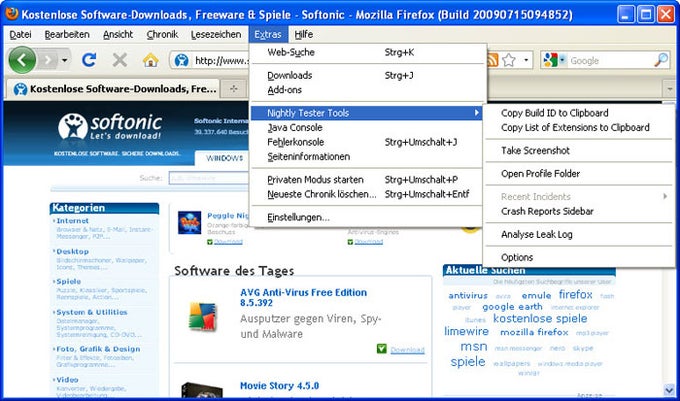Open the Lesezeichen menu
The image size is (680, 401).
[x=216, y=34]
